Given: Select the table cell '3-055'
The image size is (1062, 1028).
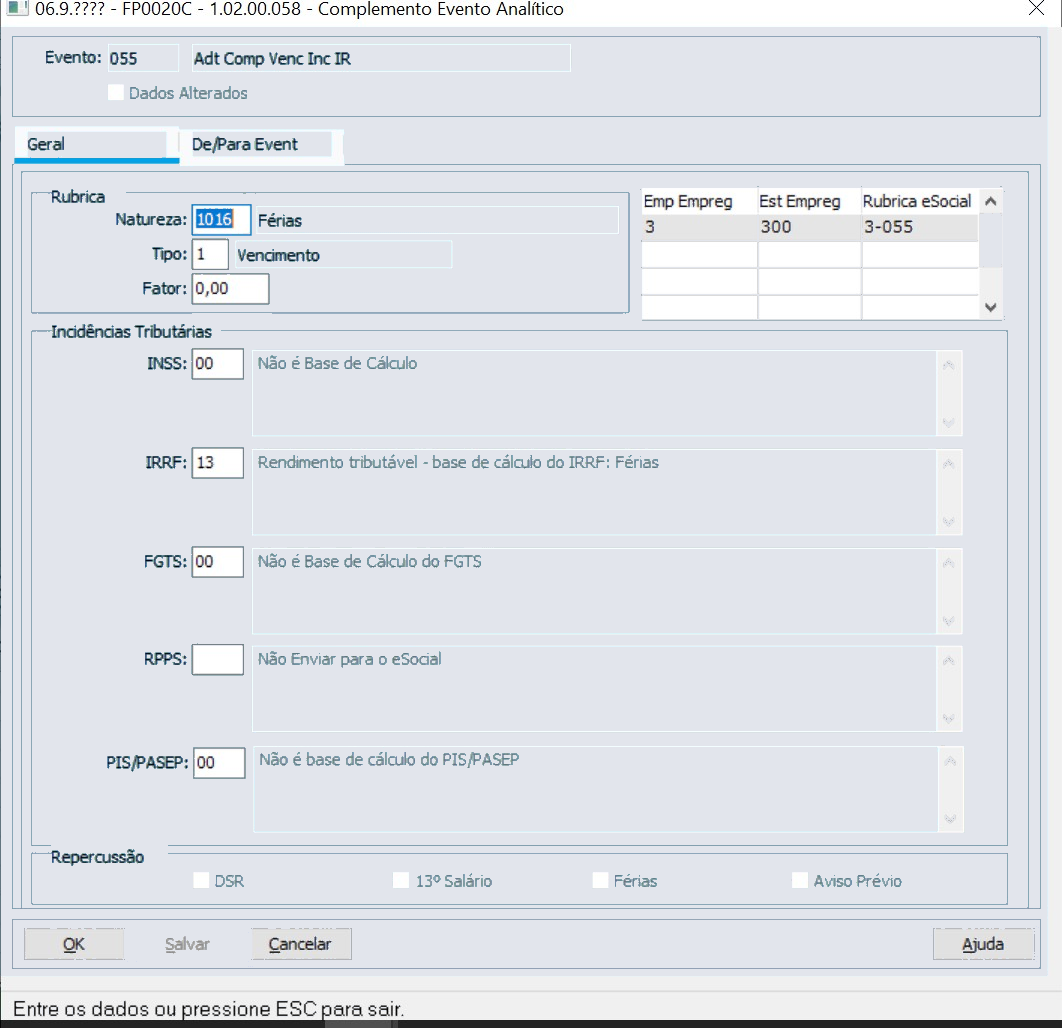Looking at the screenshot, I should 920,228.
